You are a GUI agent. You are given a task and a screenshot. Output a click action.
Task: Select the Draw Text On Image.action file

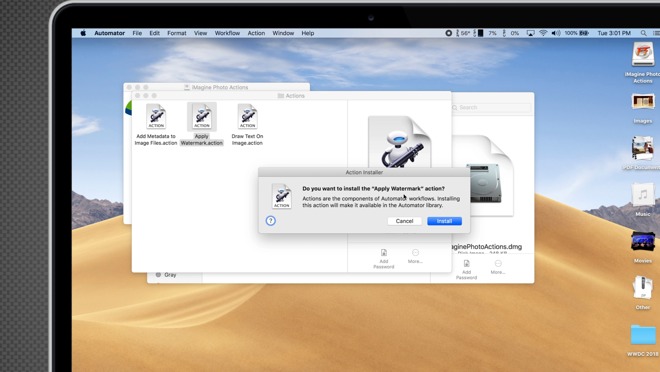(x=247, y=124)
